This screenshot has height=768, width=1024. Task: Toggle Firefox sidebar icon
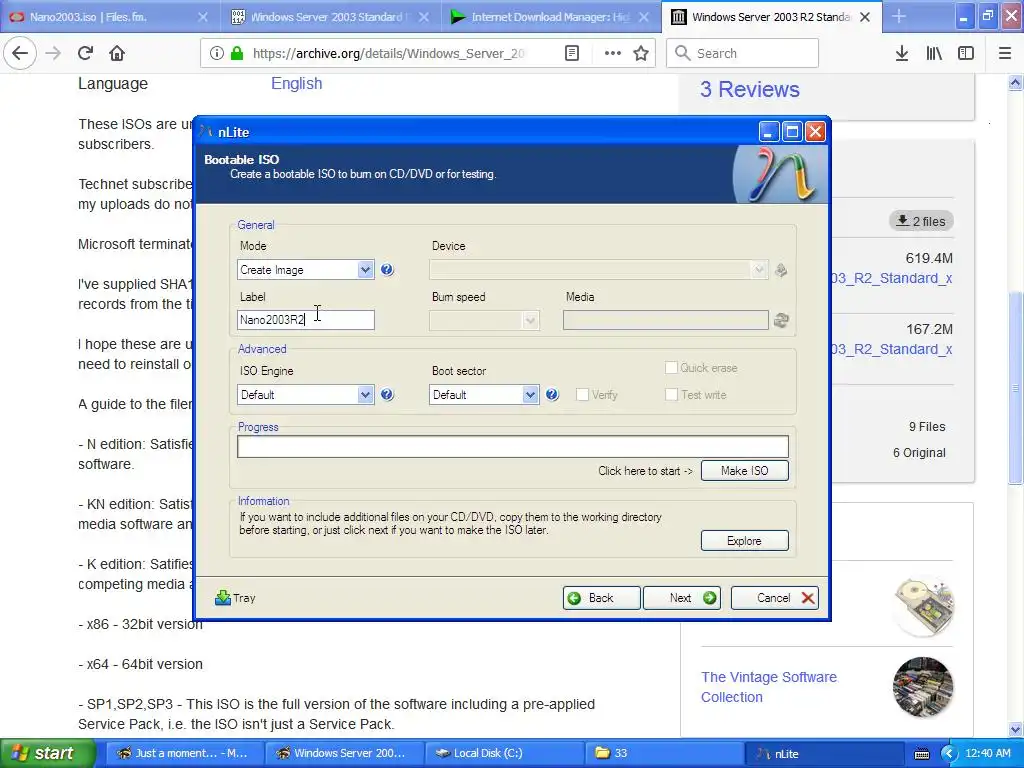(966, 53)
